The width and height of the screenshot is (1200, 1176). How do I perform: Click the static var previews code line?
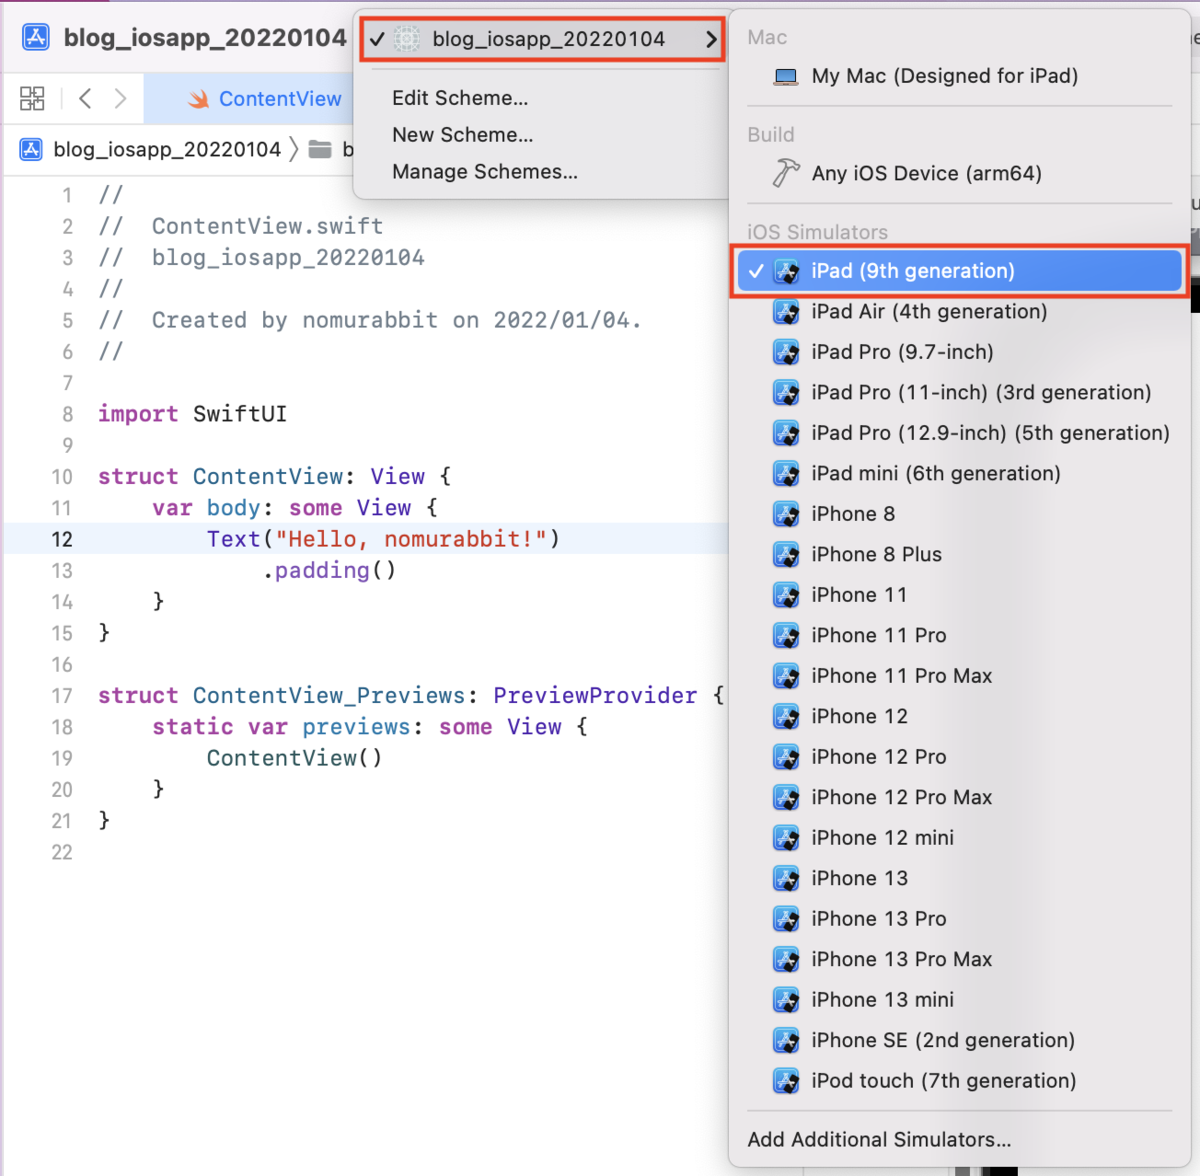coord(370,727)
